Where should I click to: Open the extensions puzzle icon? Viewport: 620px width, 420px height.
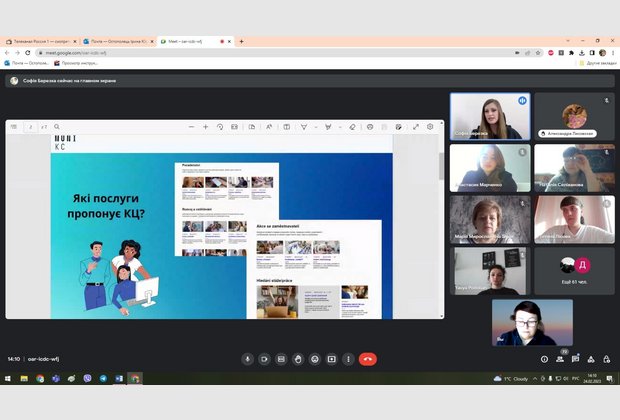pos(571,53)
